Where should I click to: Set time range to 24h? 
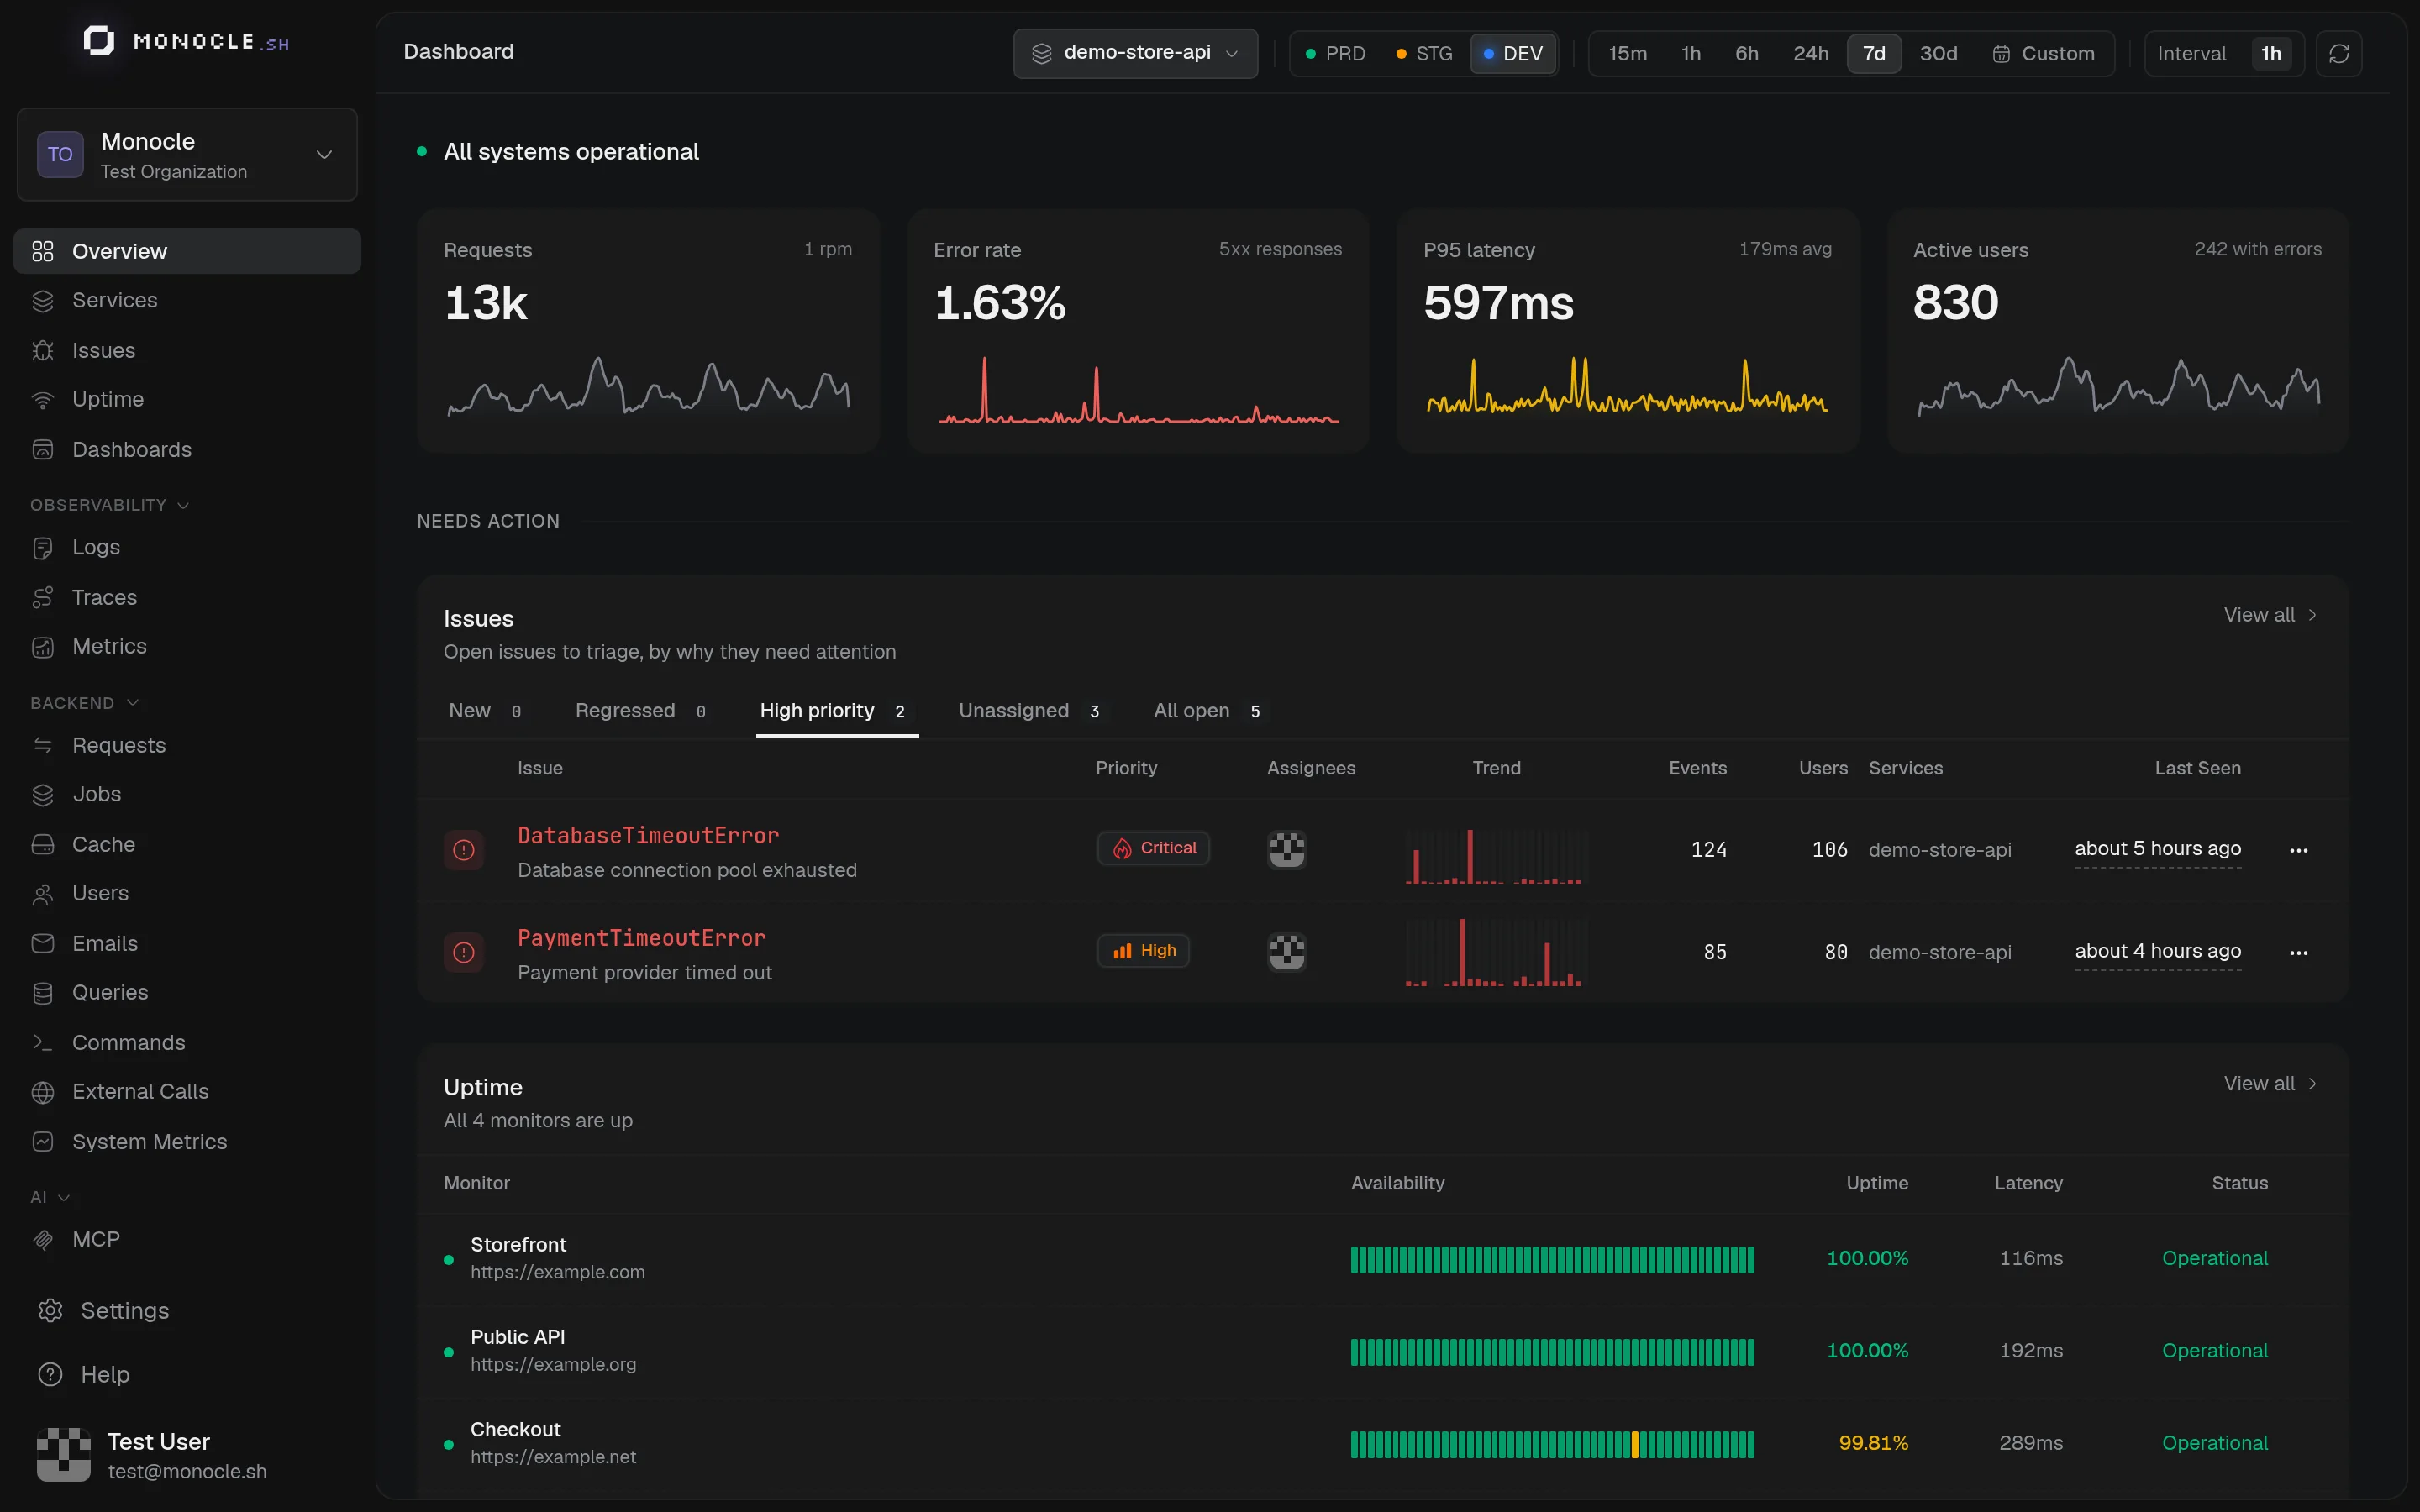click(x=1810, y=53)
